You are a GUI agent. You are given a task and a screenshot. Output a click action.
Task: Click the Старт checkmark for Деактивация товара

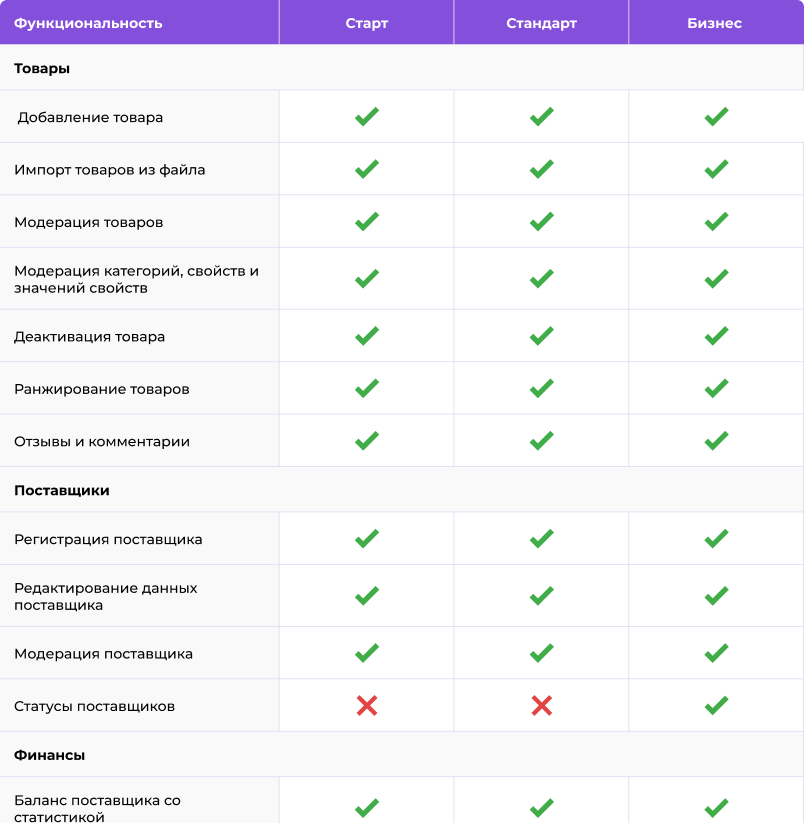[367, 336]
